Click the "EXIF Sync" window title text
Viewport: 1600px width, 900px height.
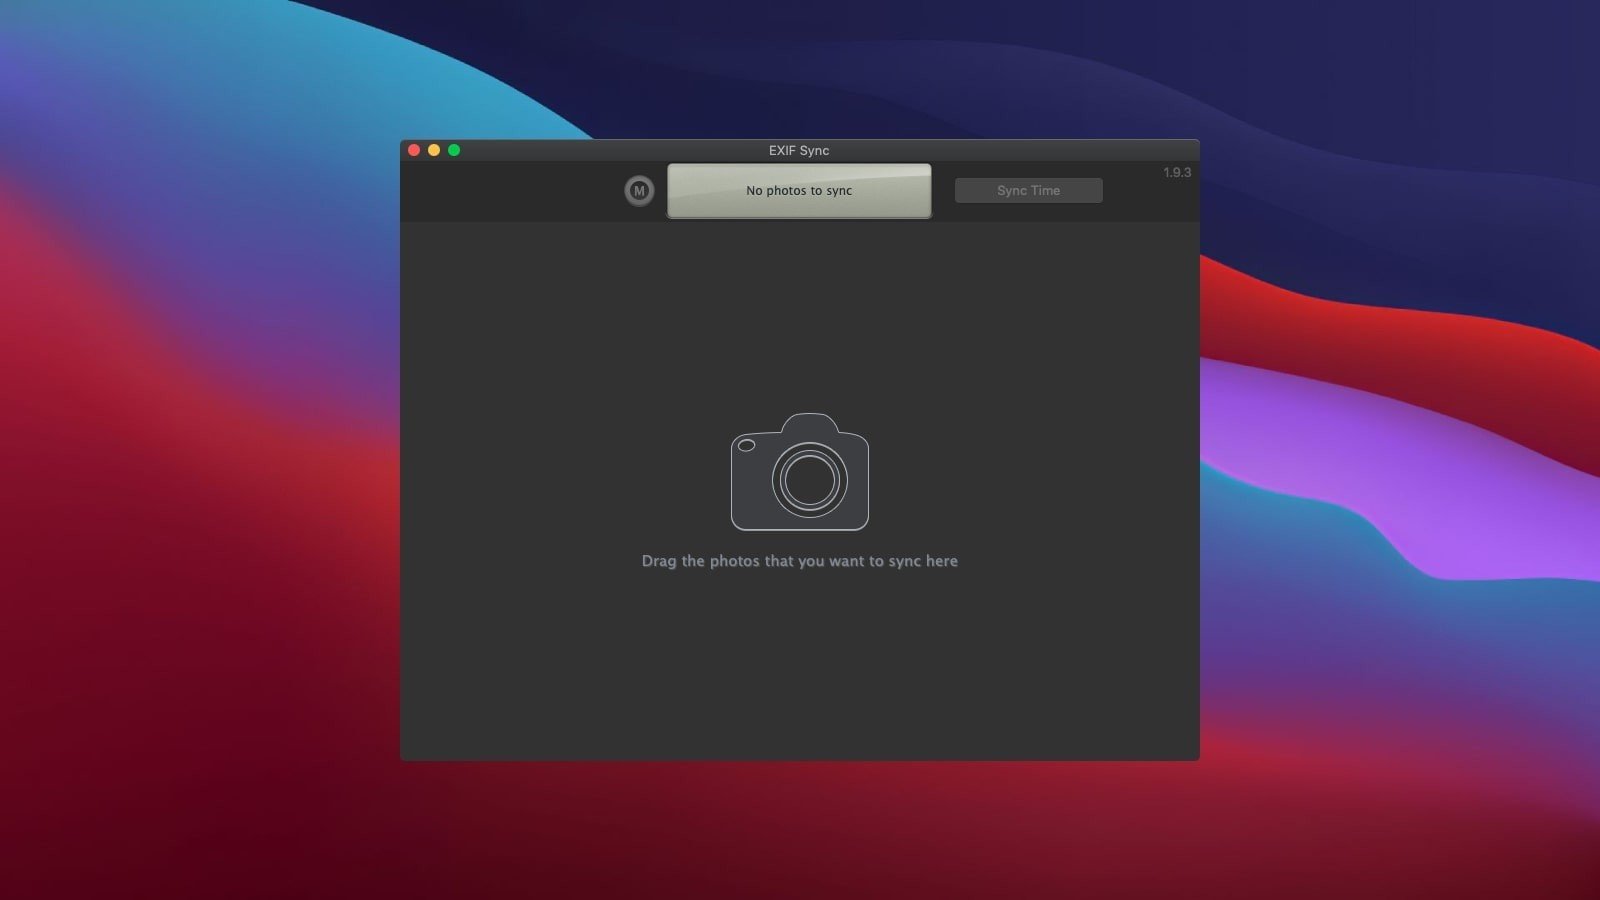coord(799,150)
